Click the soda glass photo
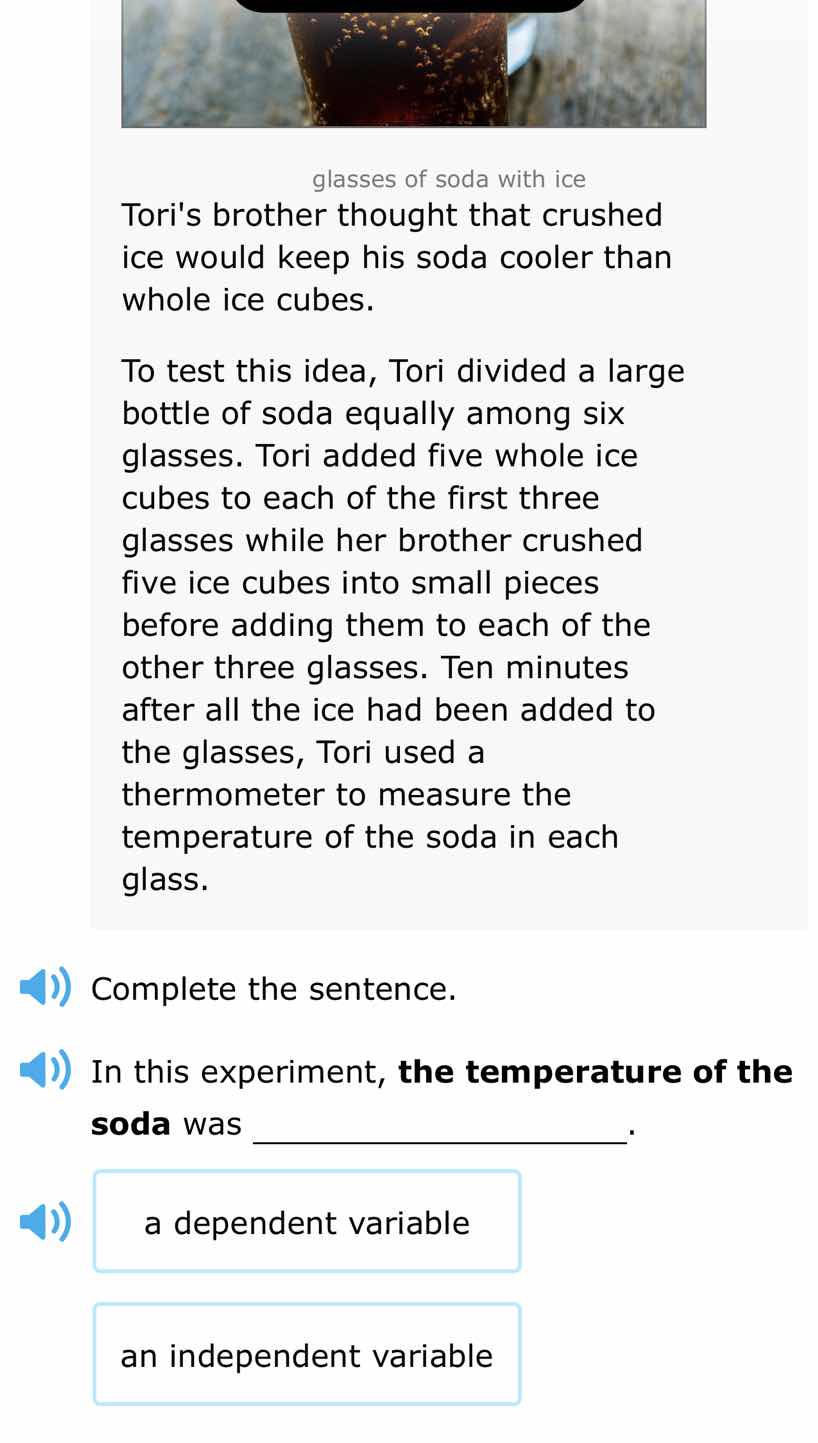 [x=414, y=63]
